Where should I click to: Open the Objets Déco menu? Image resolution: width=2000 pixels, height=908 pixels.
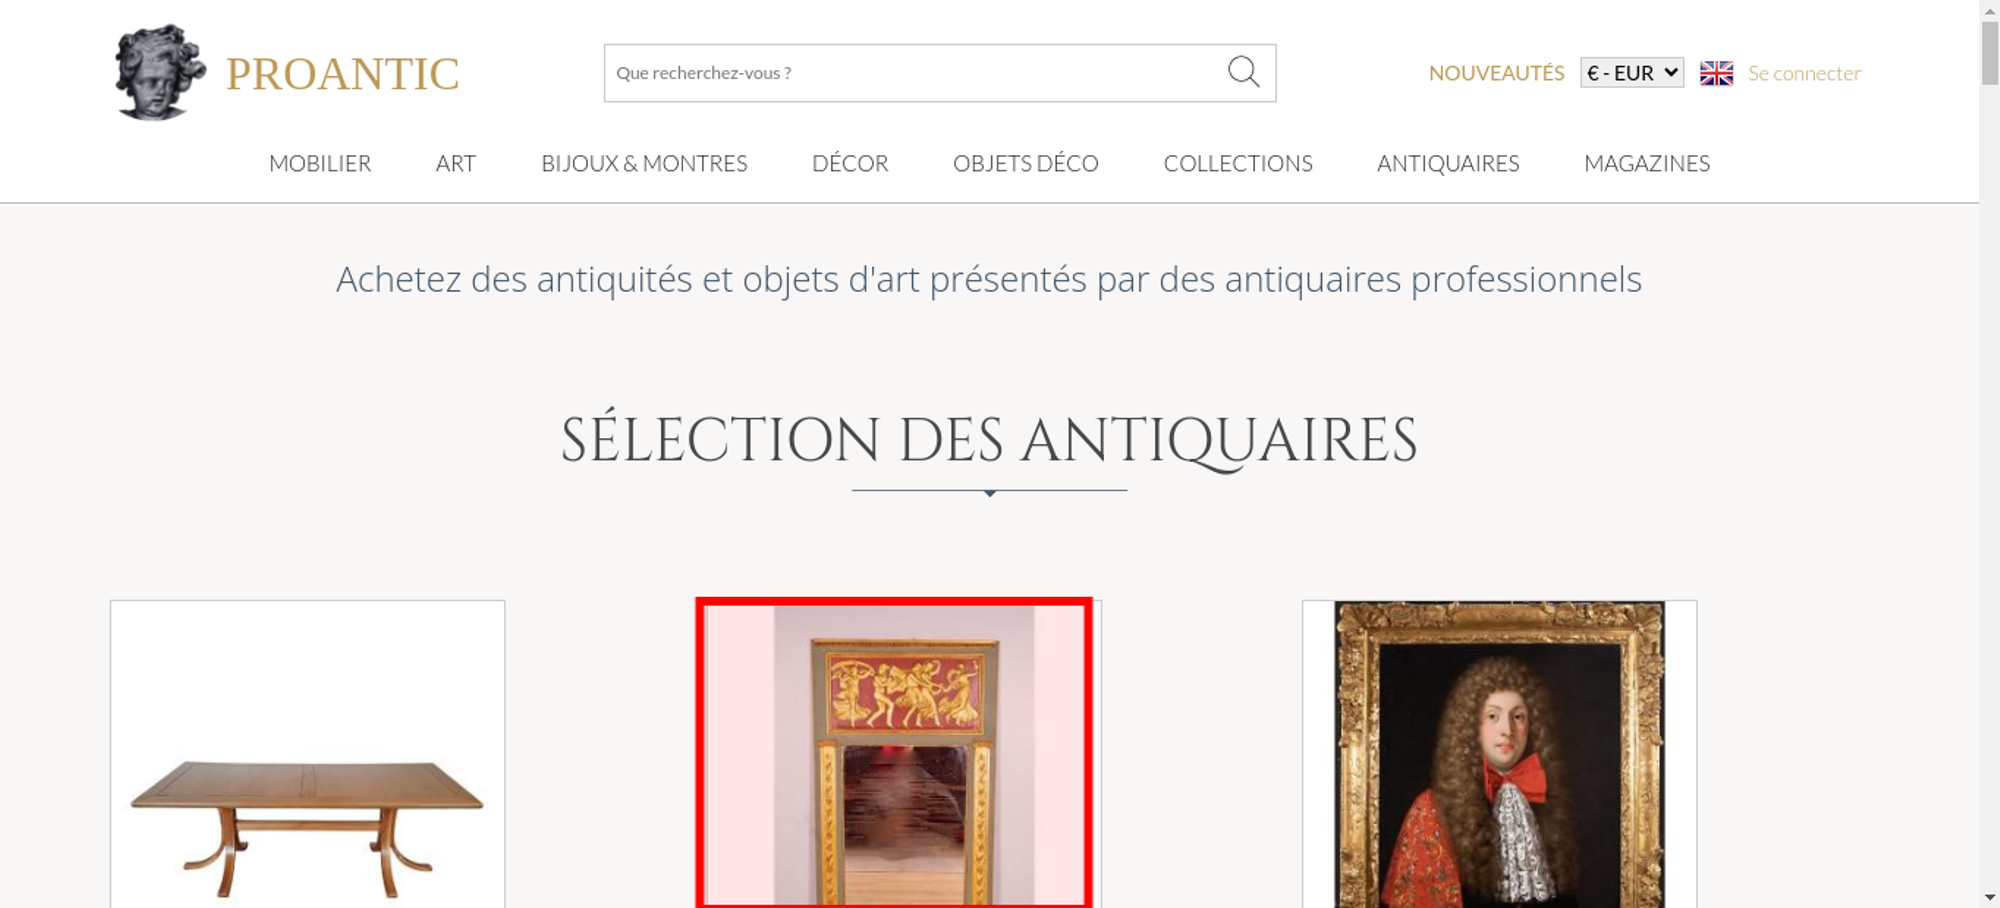tap(1025, 163)
